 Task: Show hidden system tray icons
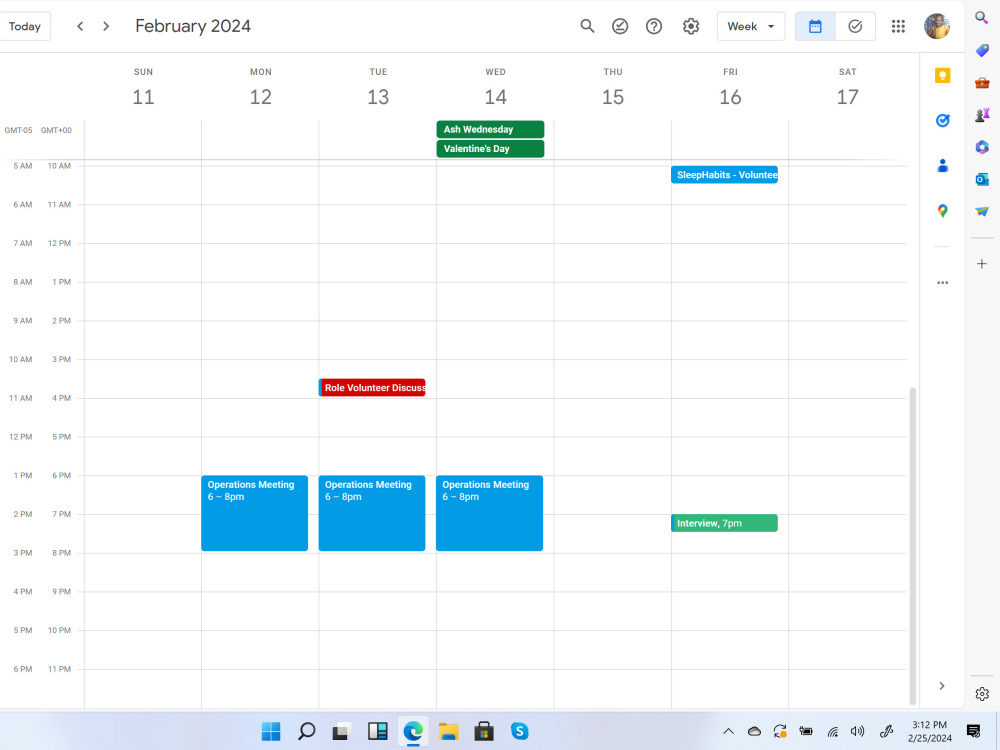click(x=728, y=732)
